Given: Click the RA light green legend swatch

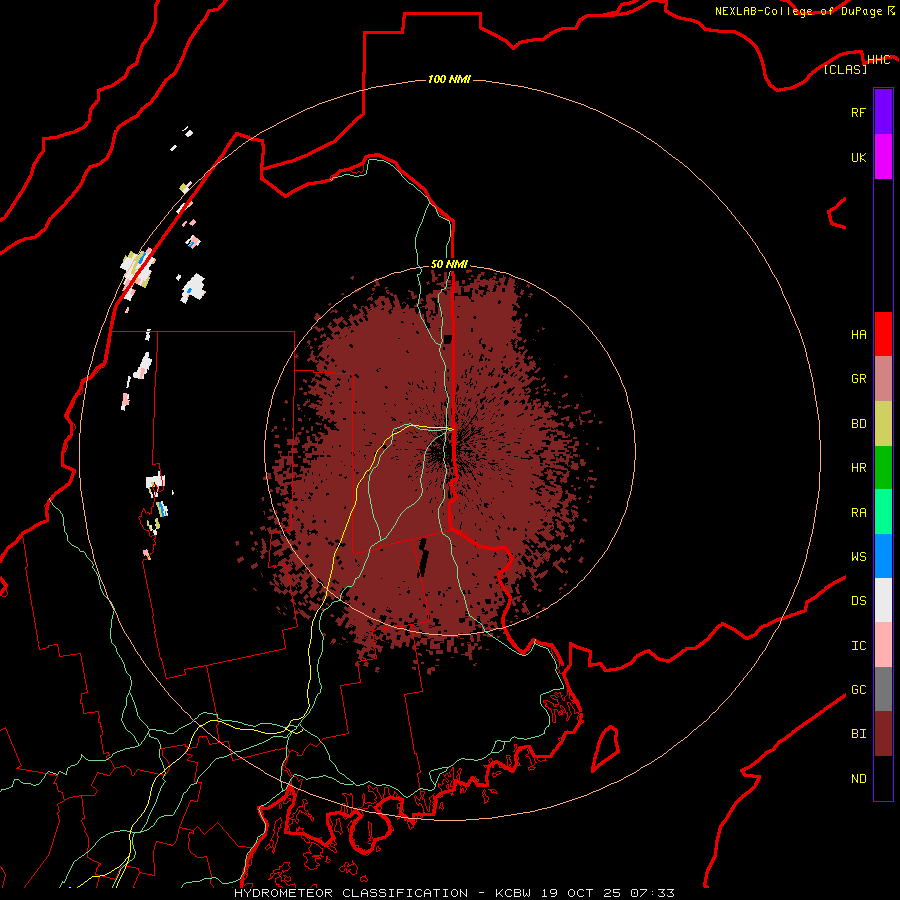Looking at the screenshot, I should click(883, 512).
